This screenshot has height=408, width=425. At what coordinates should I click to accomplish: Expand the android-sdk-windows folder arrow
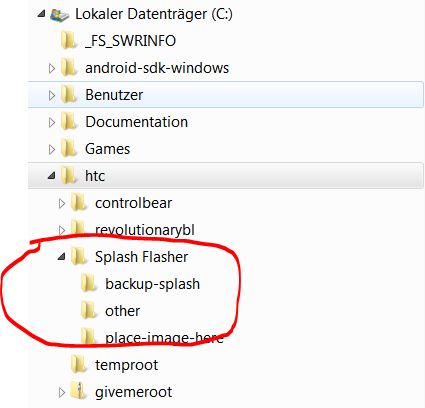point(52,68)
